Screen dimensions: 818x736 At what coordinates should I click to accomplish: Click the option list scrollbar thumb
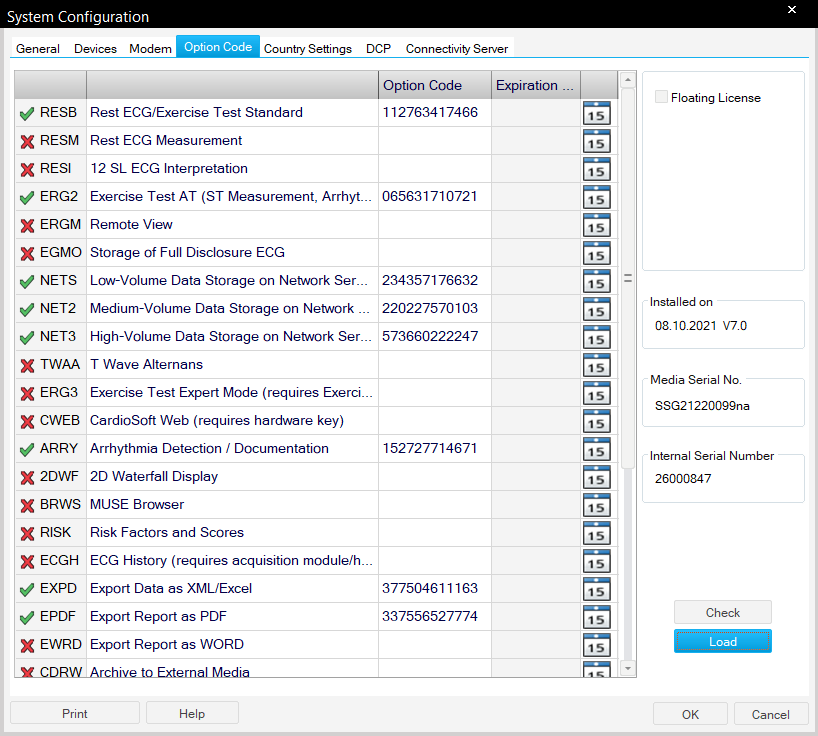point(628,279)
